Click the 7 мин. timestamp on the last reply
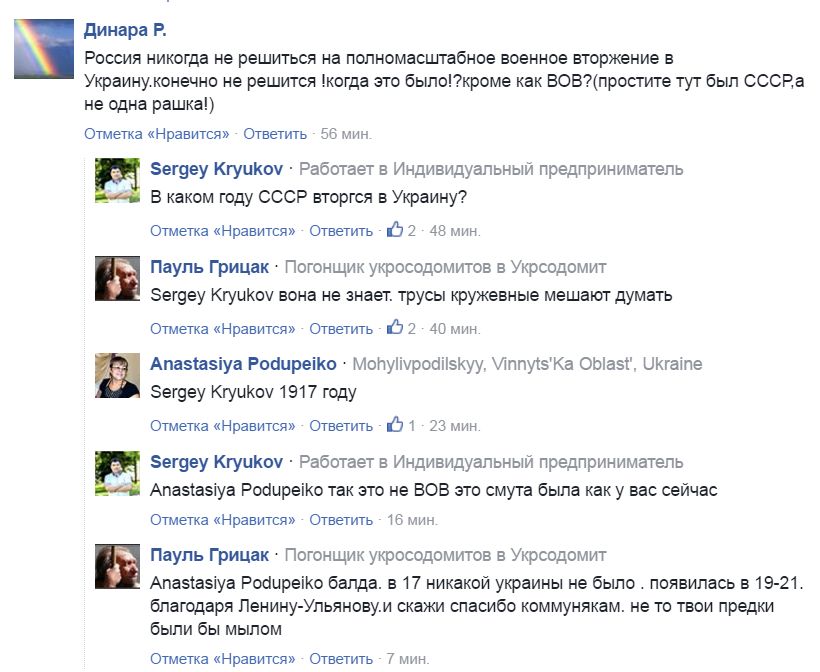Image resolution: width=820 pixels, height=672 pixels. [x=407, y=658]
